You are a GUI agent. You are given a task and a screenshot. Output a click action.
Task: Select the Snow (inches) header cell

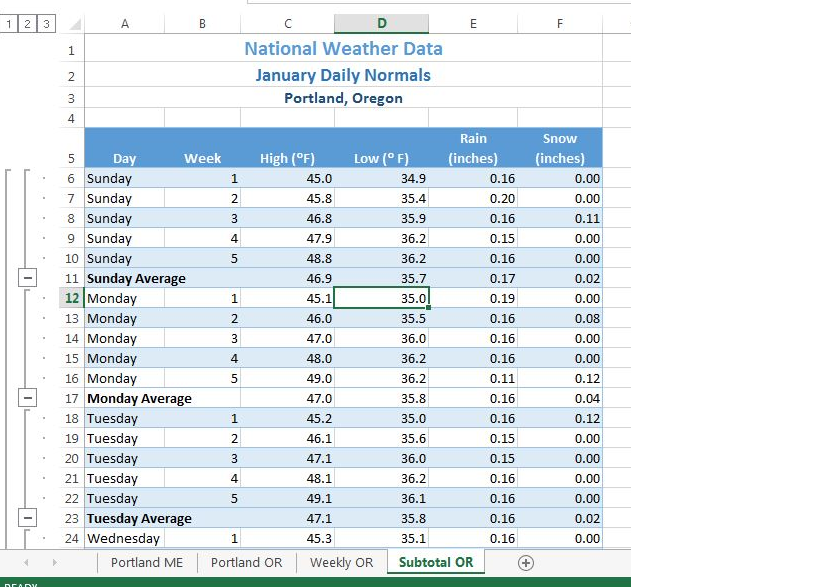(x=559, y=148)
